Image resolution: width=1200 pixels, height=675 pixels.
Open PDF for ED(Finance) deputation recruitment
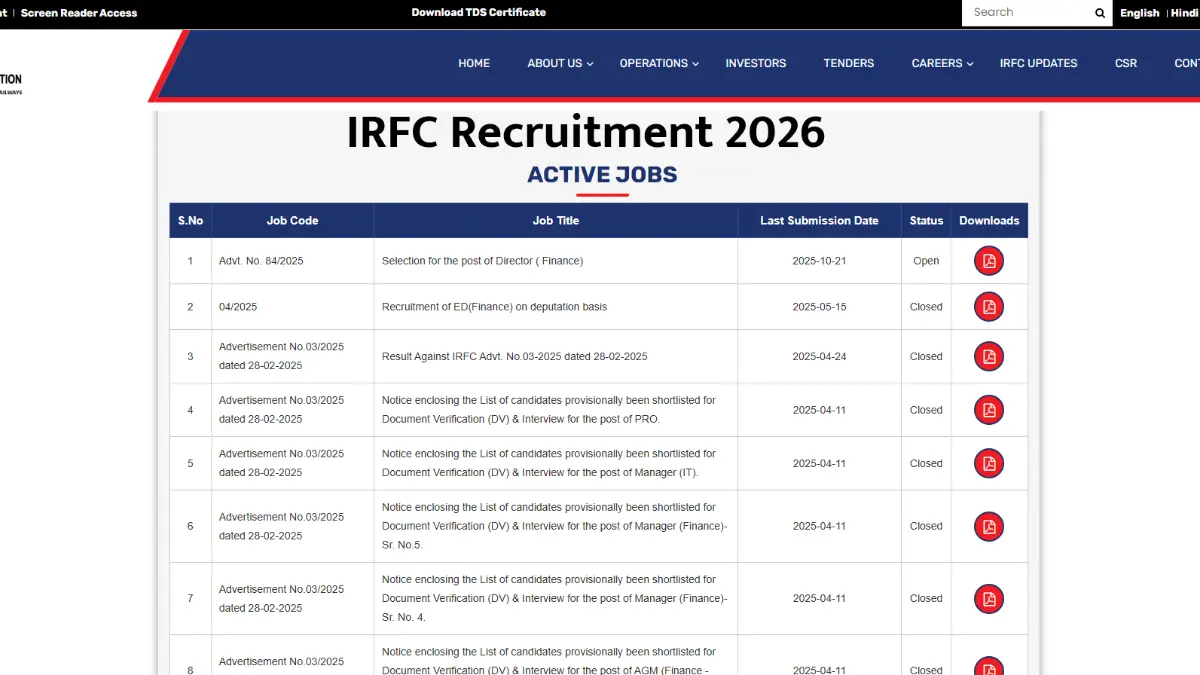pos(988,306)
